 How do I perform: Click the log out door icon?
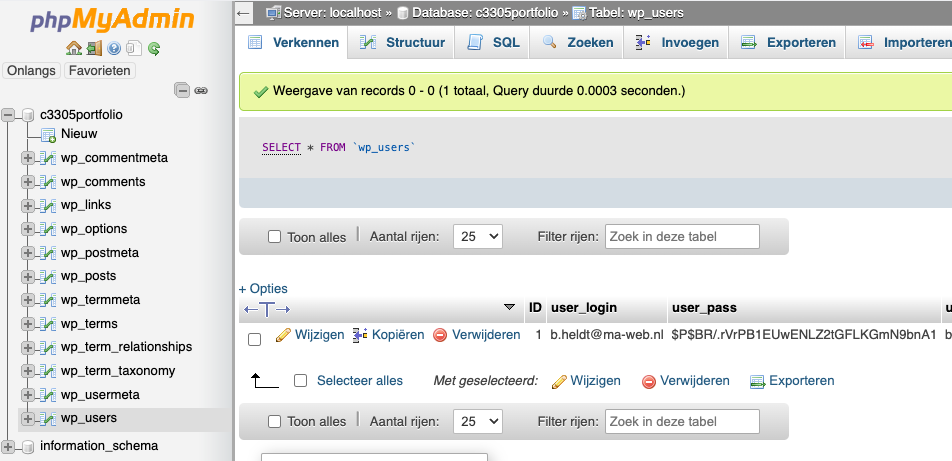94,48
